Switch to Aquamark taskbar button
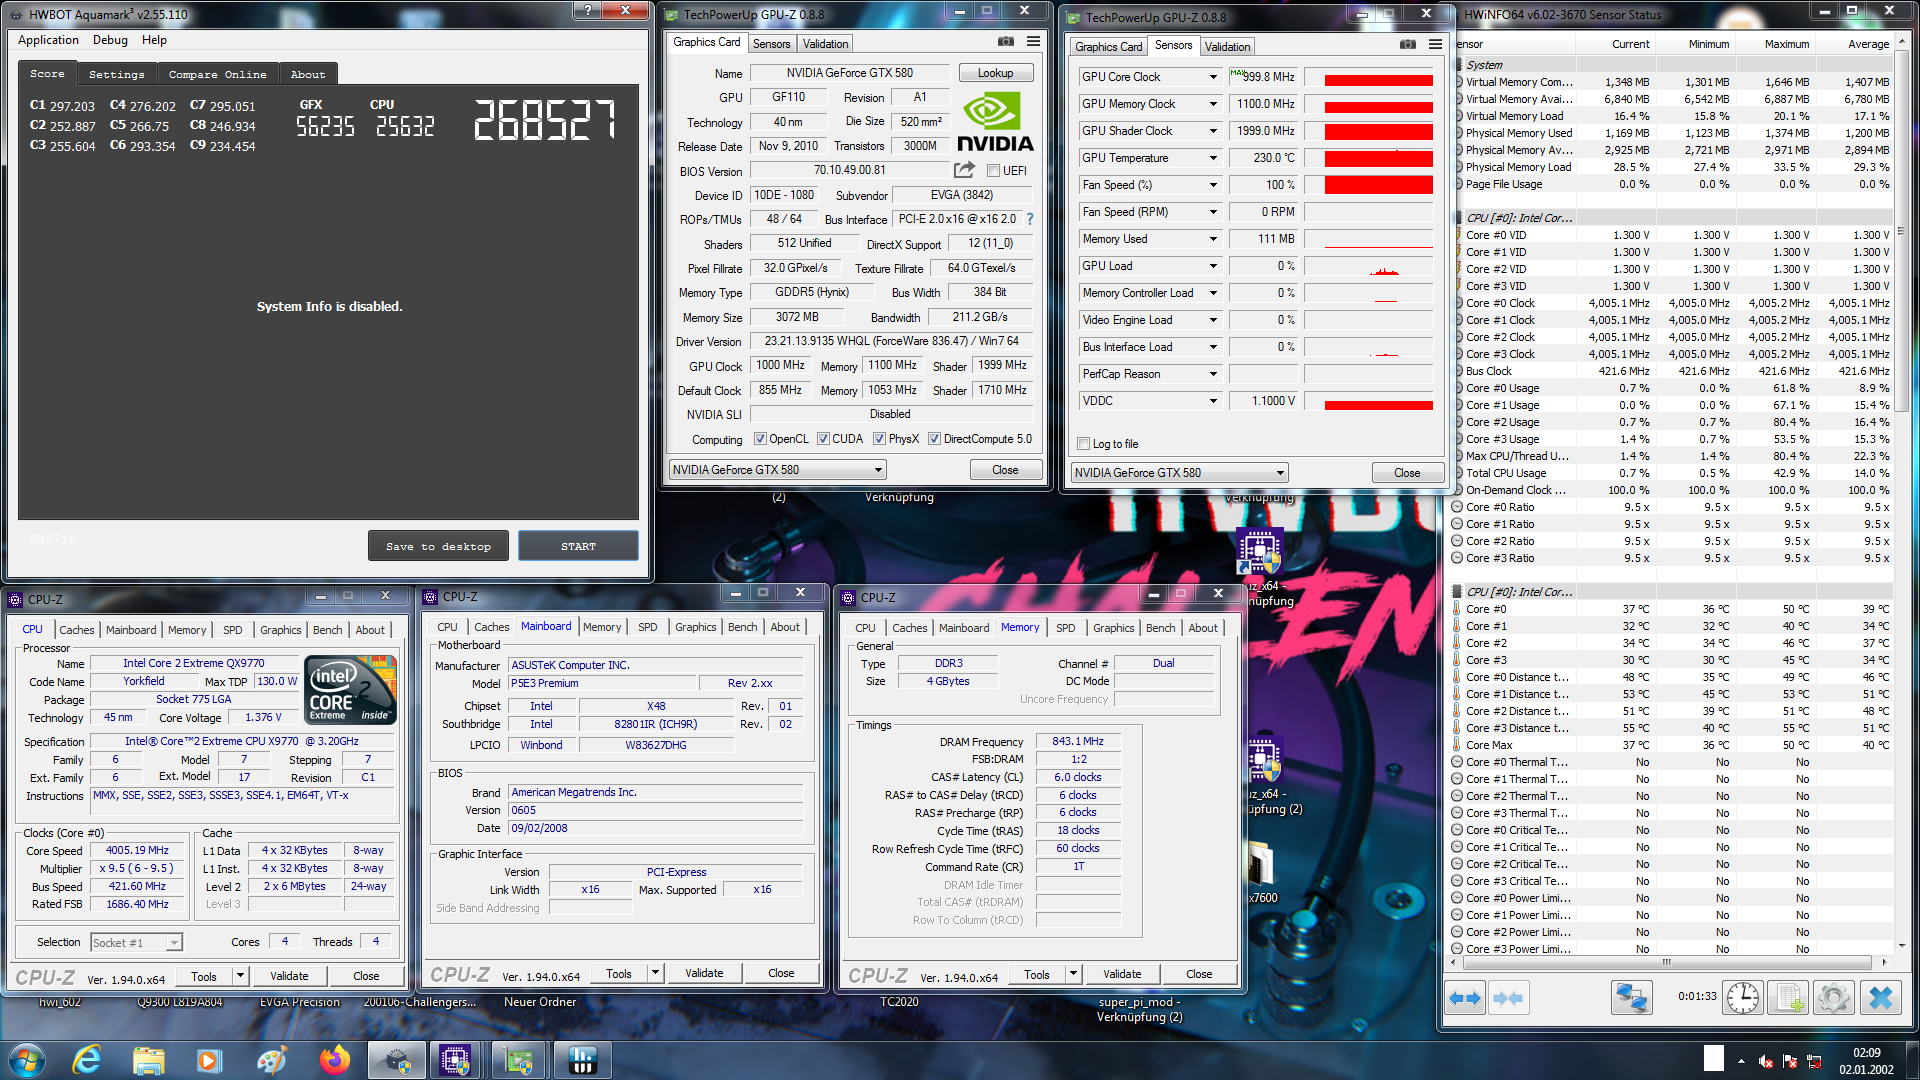The height and width of the screenshot is (1080, 1920). (397, 1060)
